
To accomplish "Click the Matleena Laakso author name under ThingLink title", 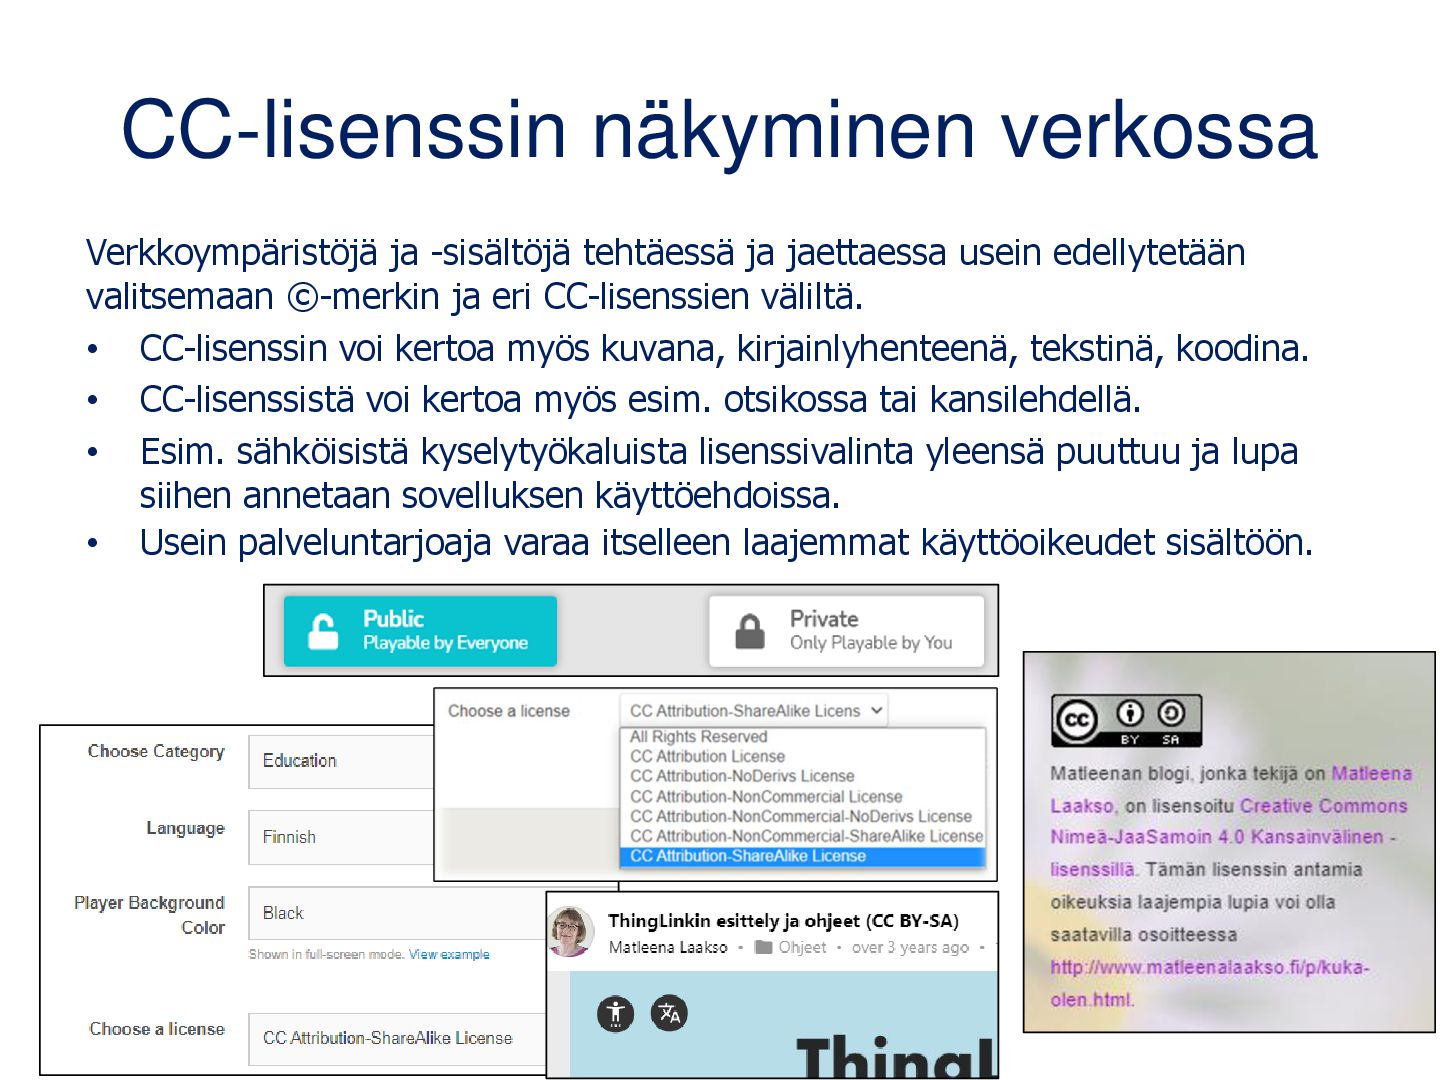I will (x=668, y=947).
